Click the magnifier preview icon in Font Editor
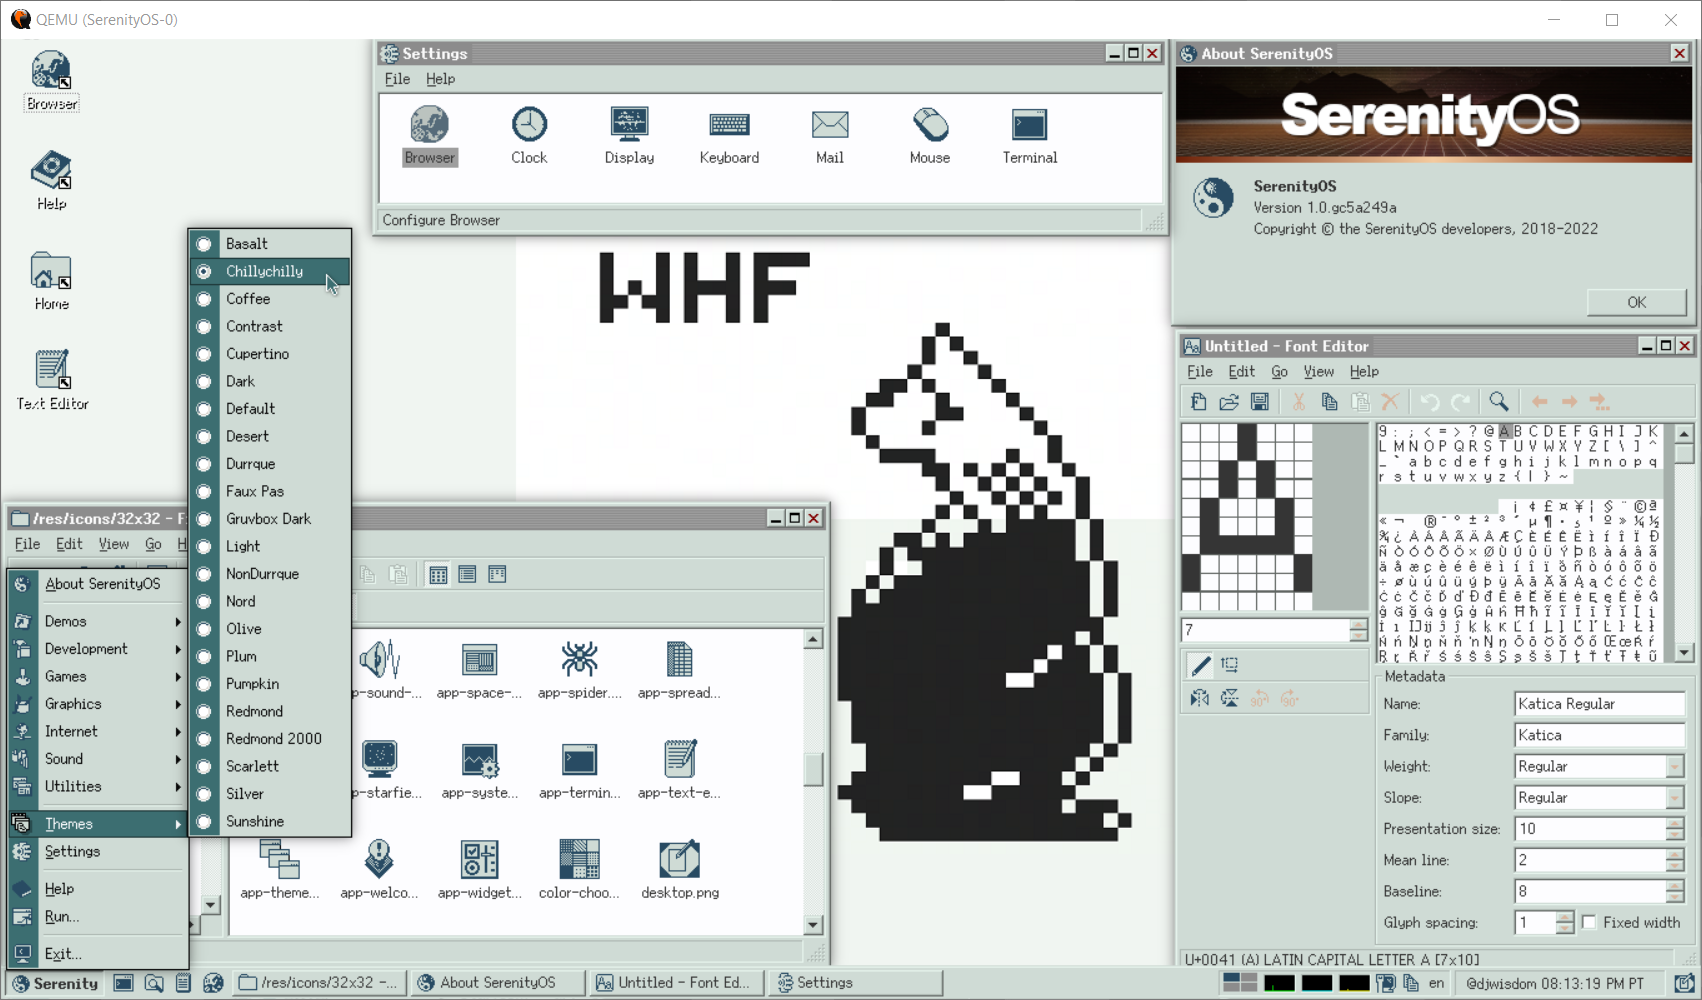This screenshot has width=1702, height=1000. point(1498,402)
